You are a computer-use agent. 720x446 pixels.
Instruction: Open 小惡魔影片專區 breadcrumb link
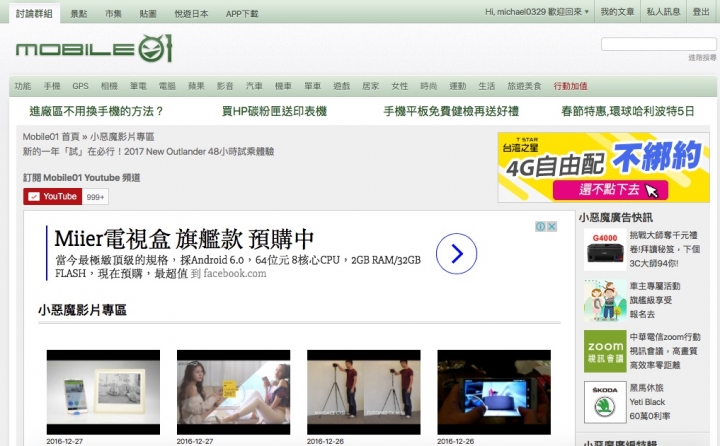click(122, 137)
